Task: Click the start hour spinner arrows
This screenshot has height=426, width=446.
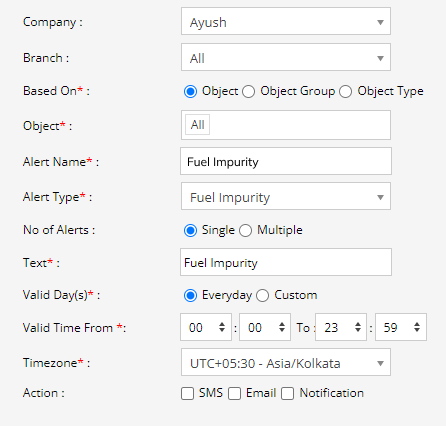Action: pos(222,327)
